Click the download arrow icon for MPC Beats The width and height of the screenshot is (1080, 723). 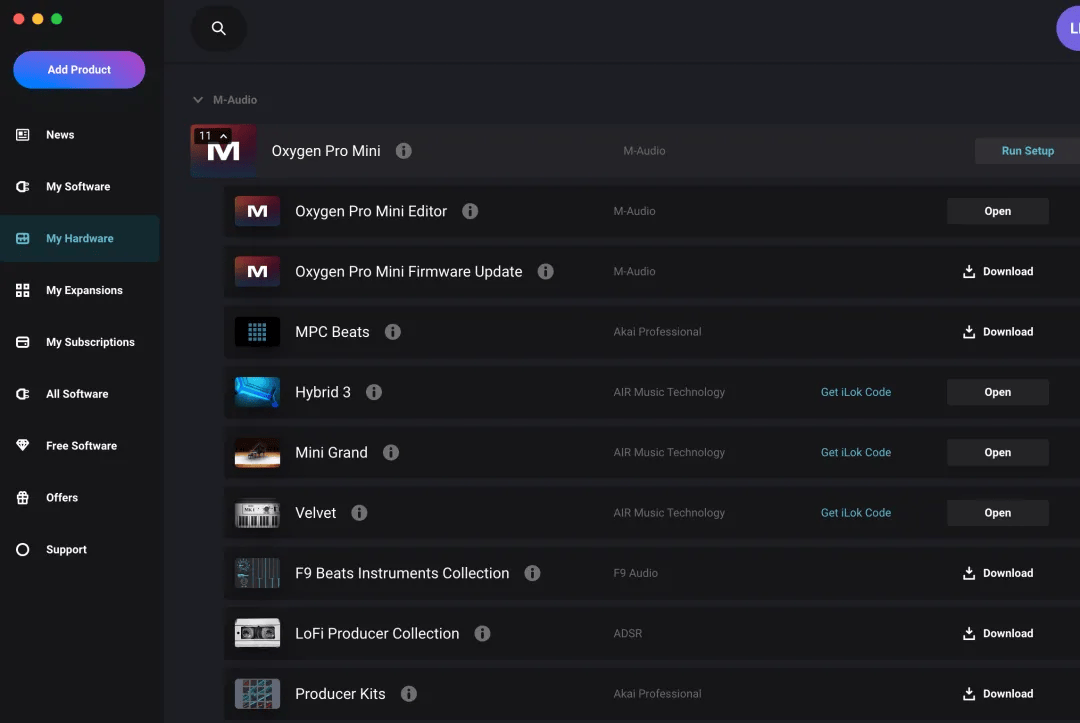(968, 332)
